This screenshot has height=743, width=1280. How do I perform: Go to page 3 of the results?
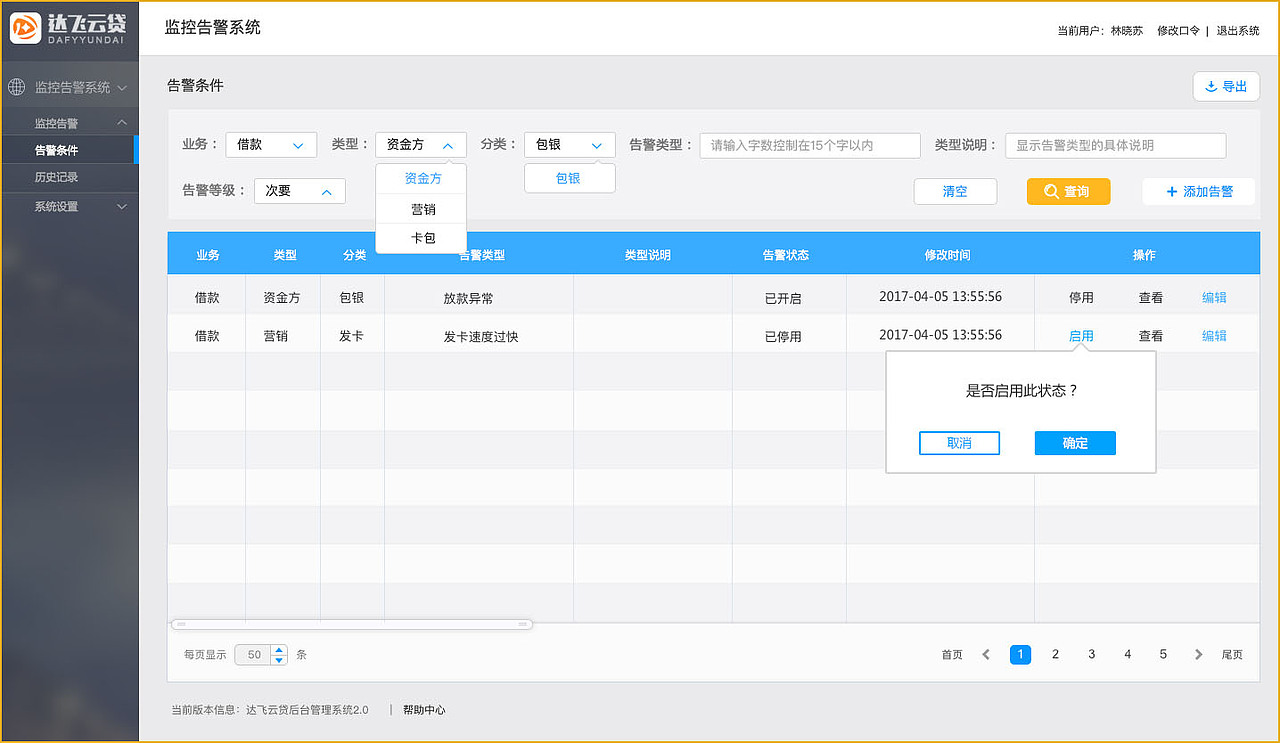pos(1091,654)
